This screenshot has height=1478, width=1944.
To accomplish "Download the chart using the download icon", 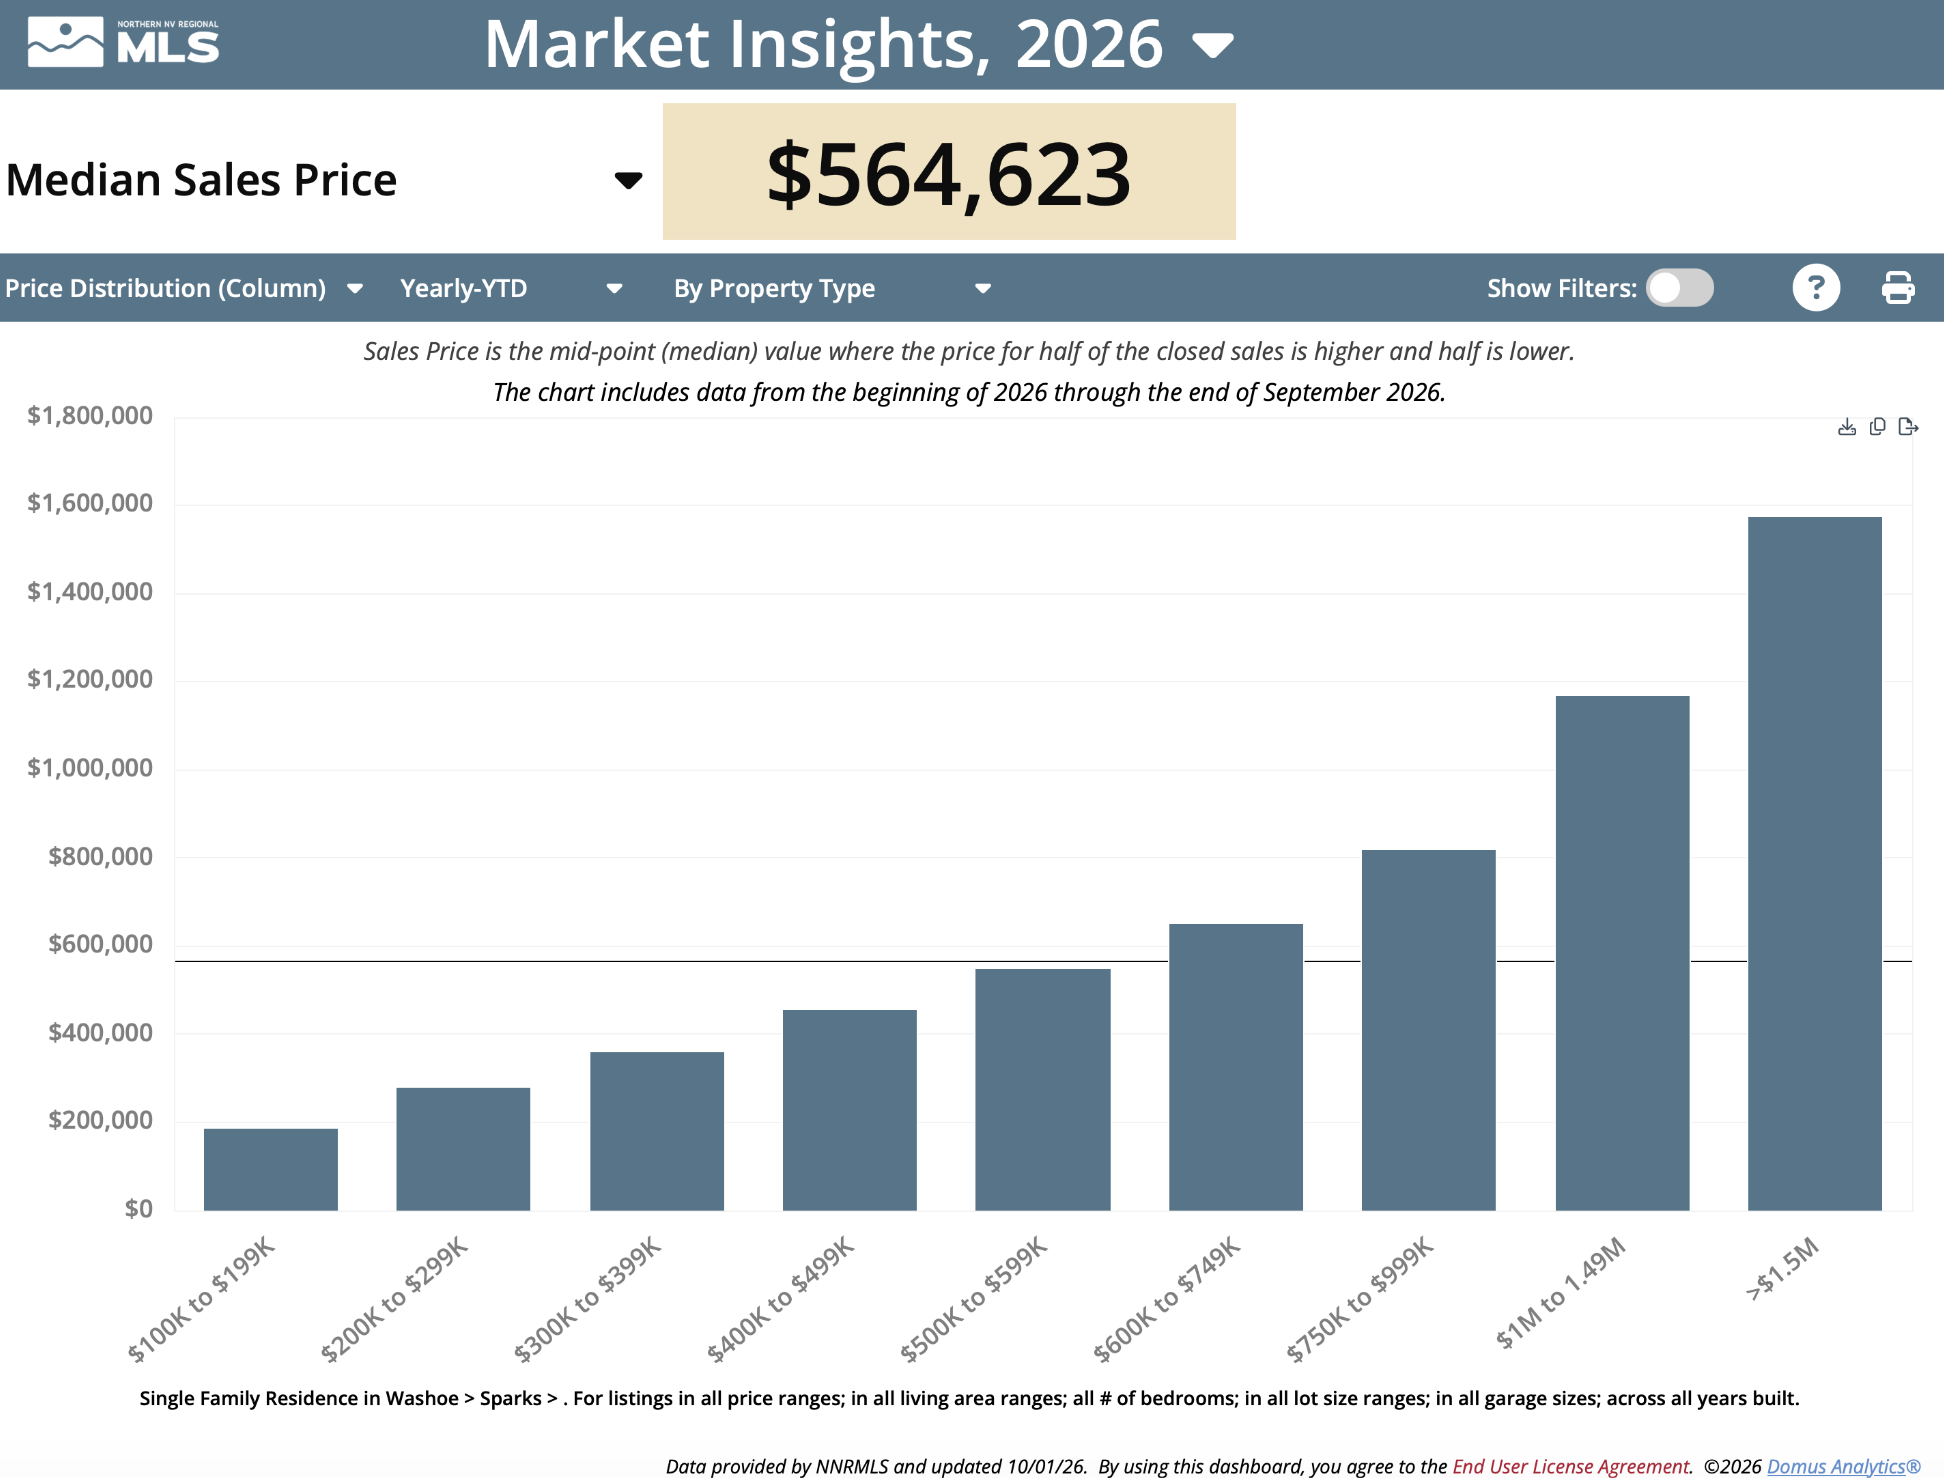I will 1847,427.
